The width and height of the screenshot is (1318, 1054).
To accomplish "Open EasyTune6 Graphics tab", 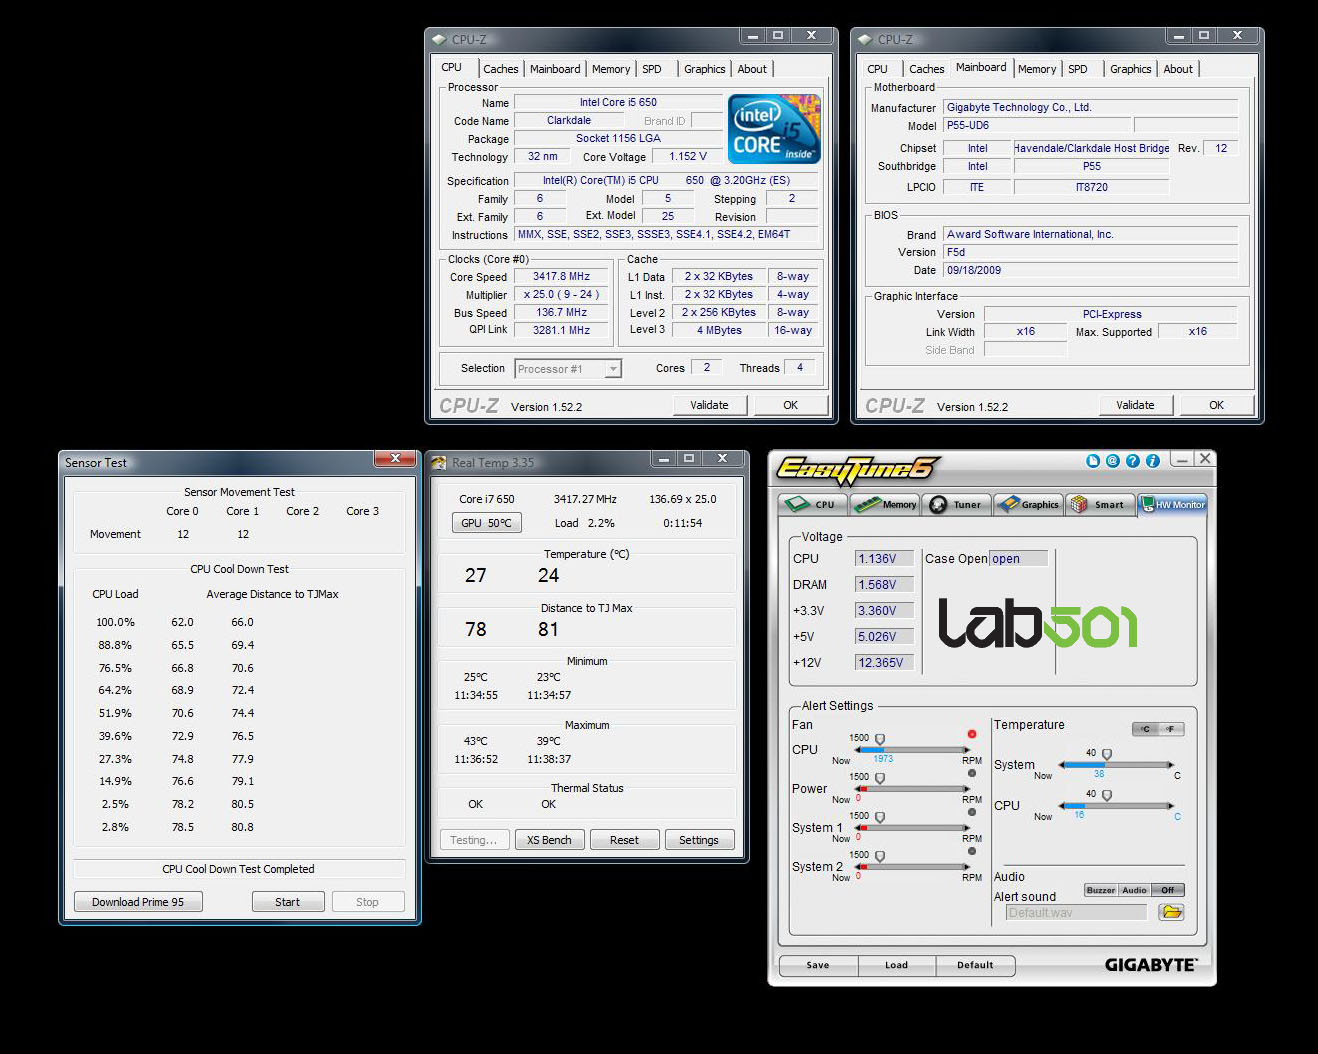I will click(1028, 504).
